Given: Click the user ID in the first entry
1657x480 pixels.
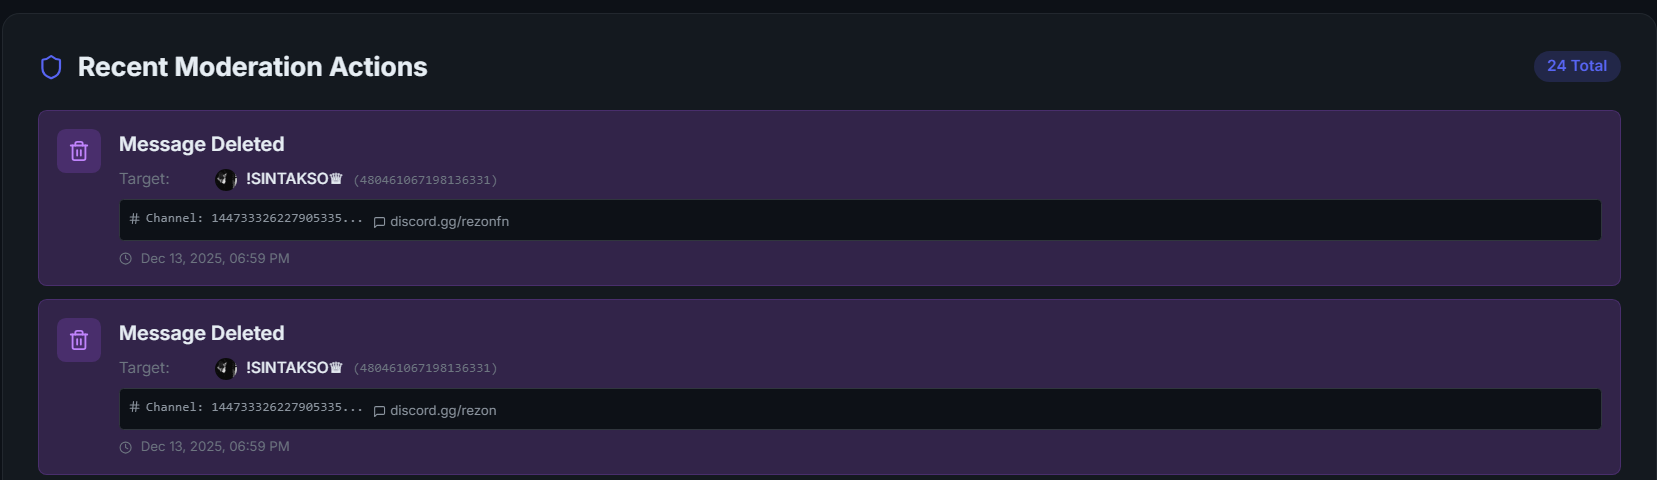Looking at the screenshot, I should [x=425, y=180].
